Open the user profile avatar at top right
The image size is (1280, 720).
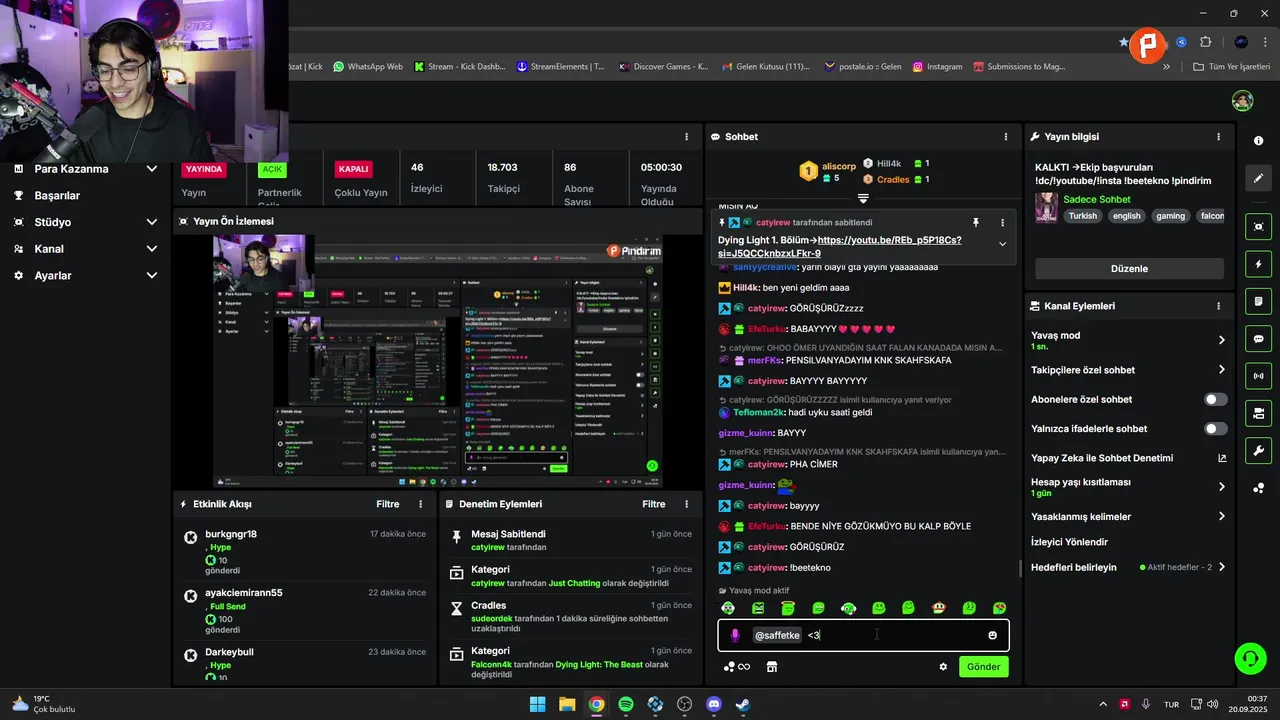tap(1242, 101)
